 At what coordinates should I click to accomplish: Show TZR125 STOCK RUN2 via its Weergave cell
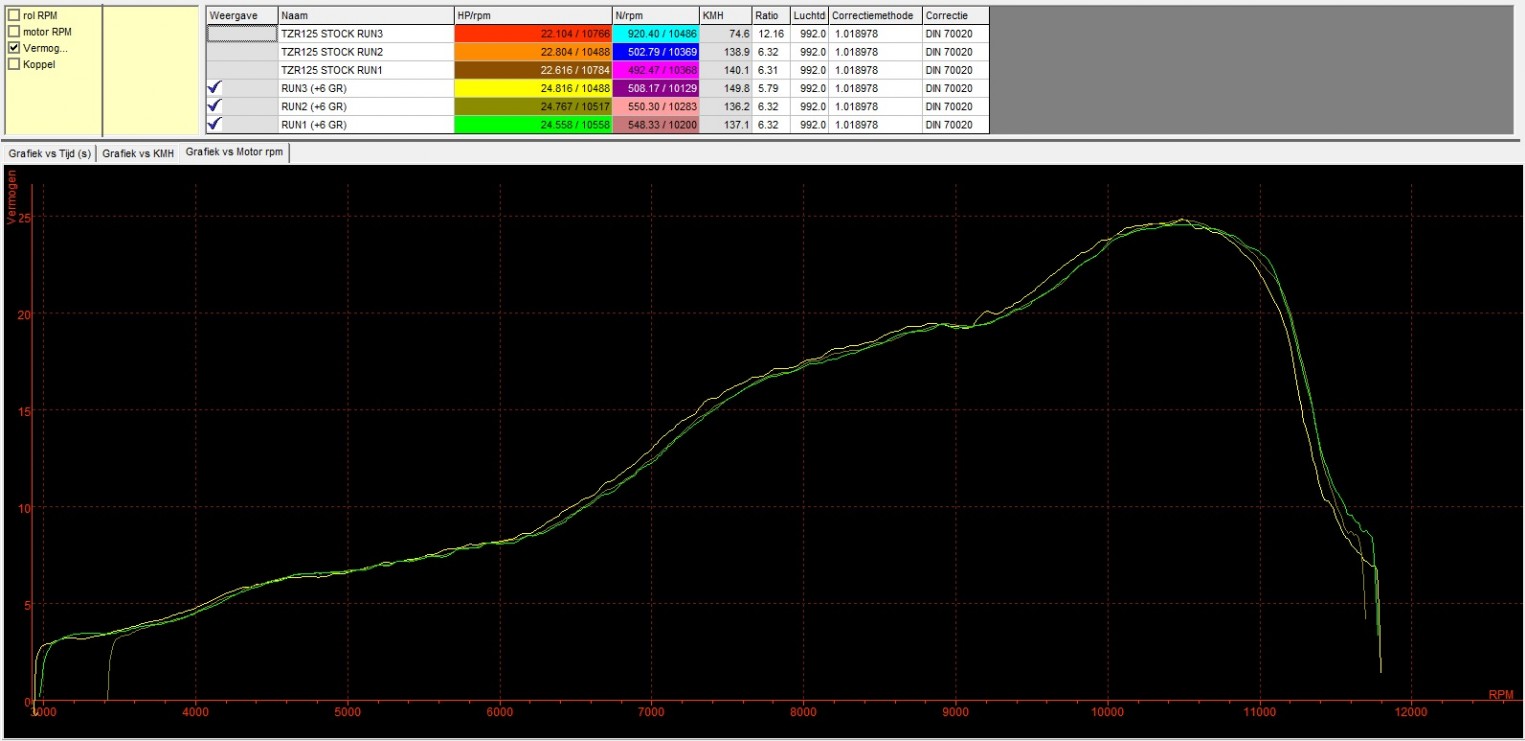click(x=242, y=52)
